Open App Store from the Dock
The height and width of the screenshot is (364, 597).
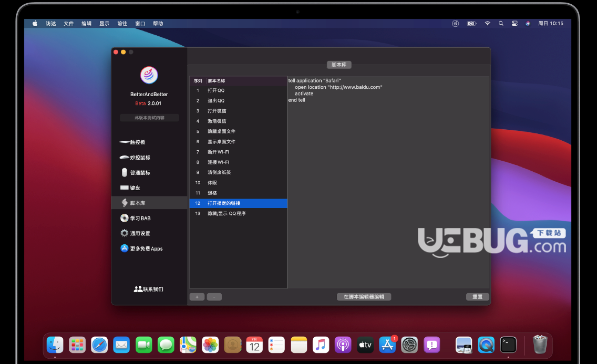click(388, 345)
